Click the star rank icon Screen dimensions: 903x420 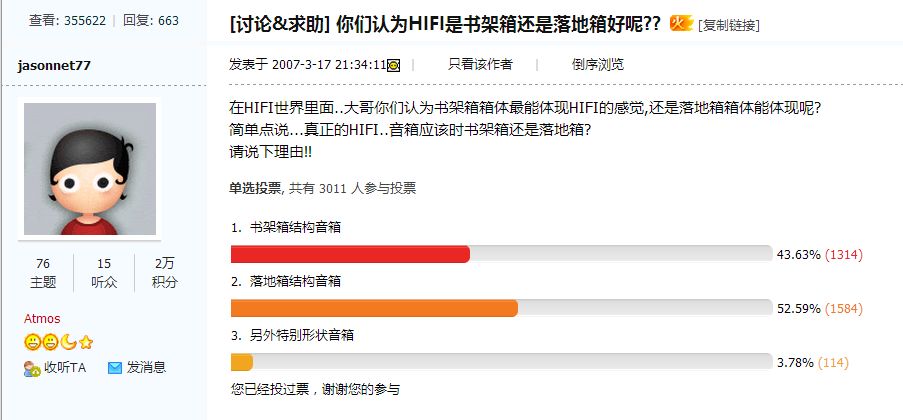(x=86, y=342)
